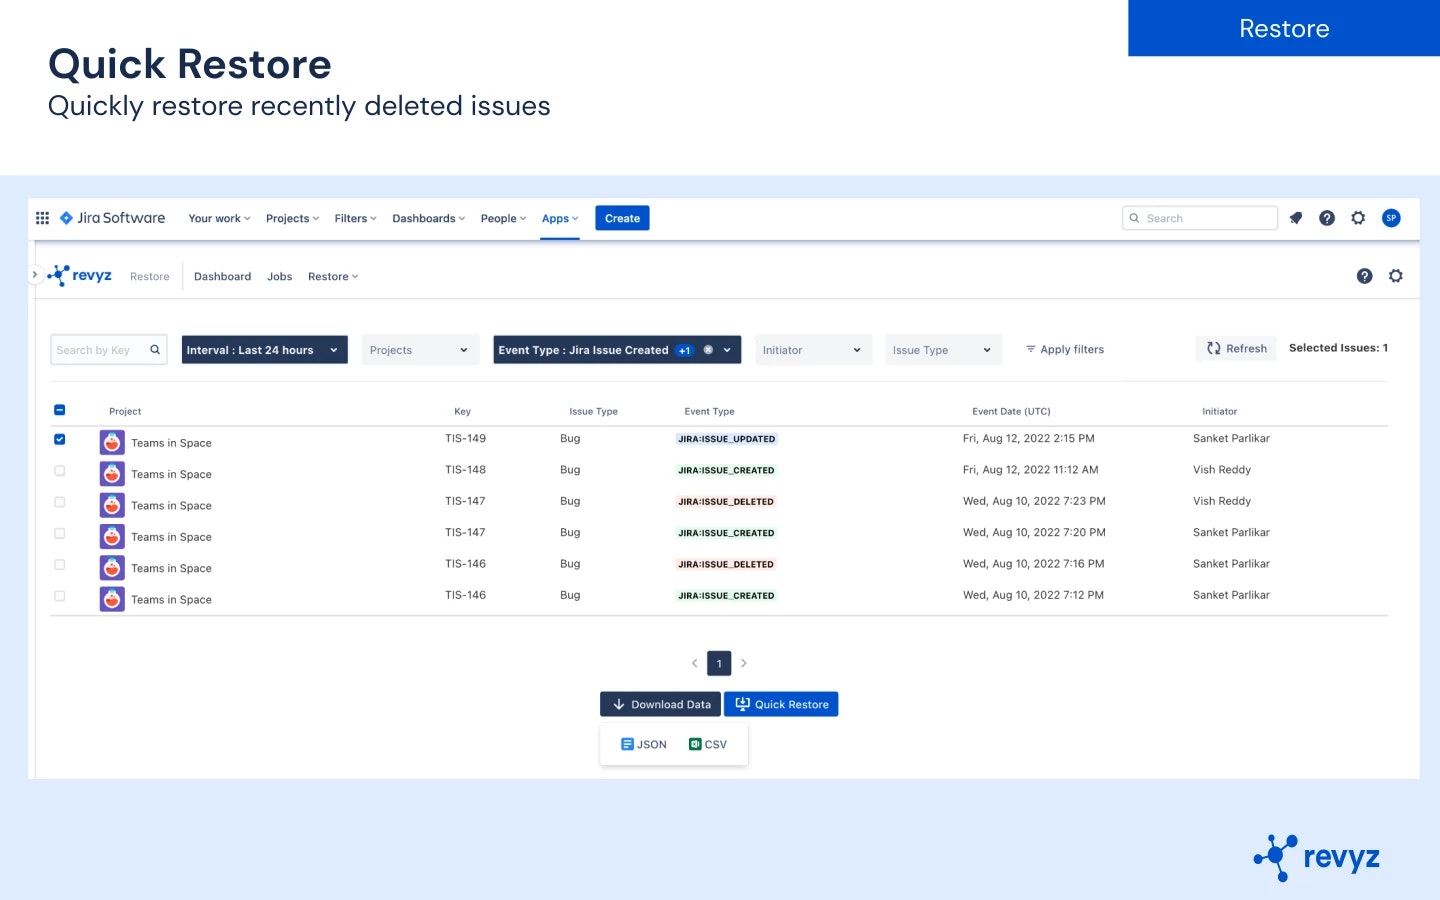The image size is (1440, 900).
Task: Focus the Jira Search field
Action: tap(1200, 218)
